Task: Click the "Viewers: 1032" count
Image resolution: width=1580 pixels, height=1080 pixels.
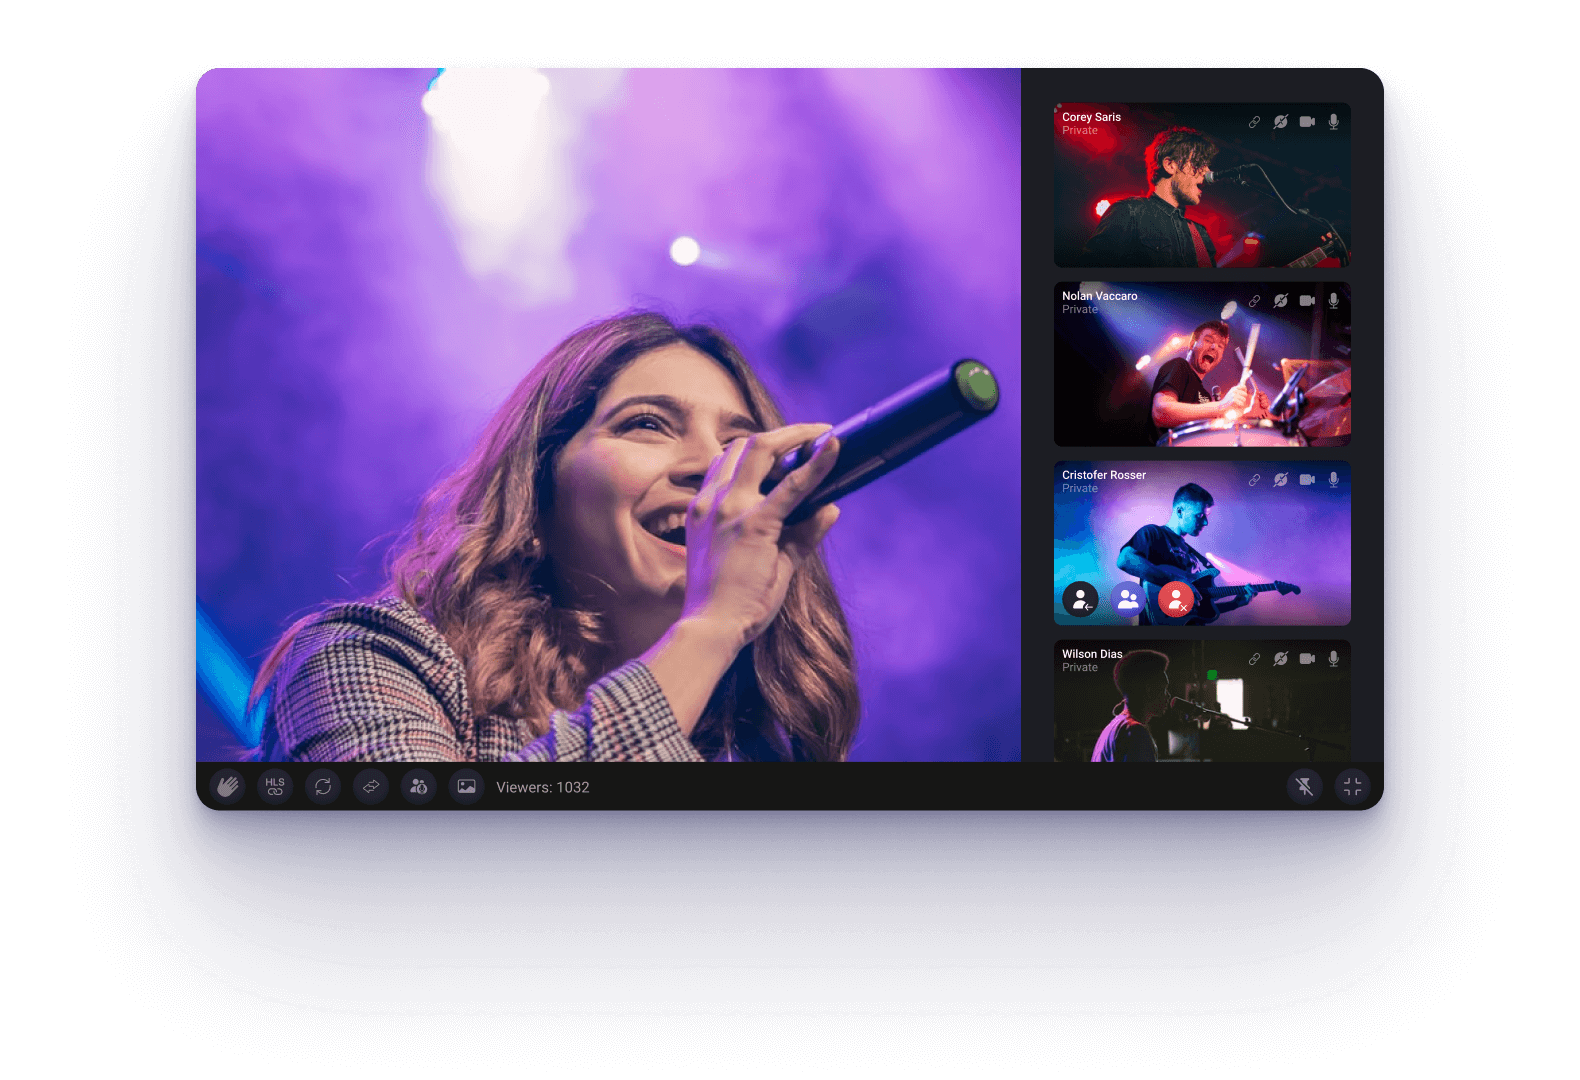Action: point(543,788)
